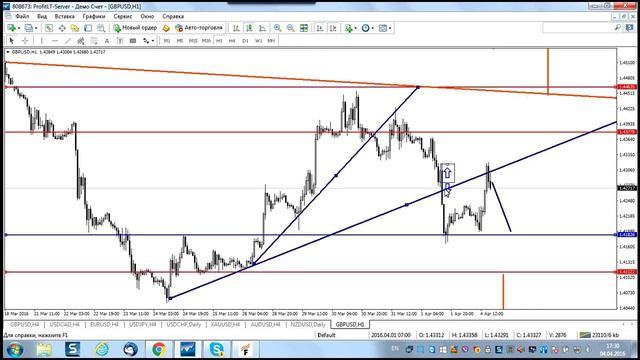The height and width of the screenshot is (360, 640).
Task: Click the connection status 23110/6 kb indicator
Action: coord(600,335)
